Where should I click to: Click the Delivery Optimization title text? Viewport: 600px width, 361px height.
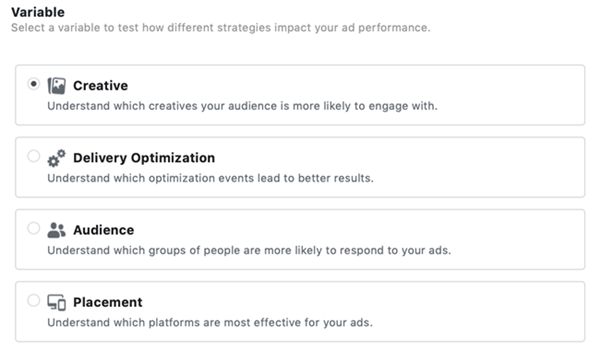pyautogui.click(x=144, y=158)
